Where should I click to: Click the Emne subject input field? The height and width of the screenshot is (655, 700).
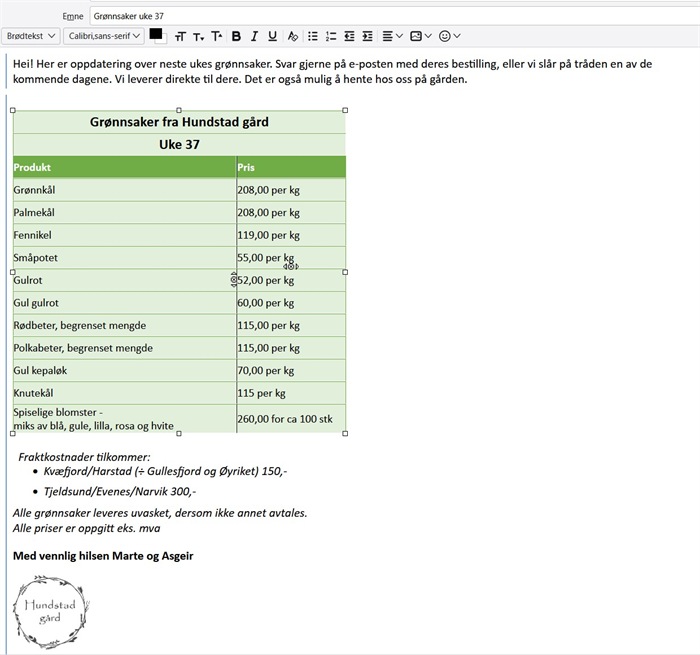[390, 16]
